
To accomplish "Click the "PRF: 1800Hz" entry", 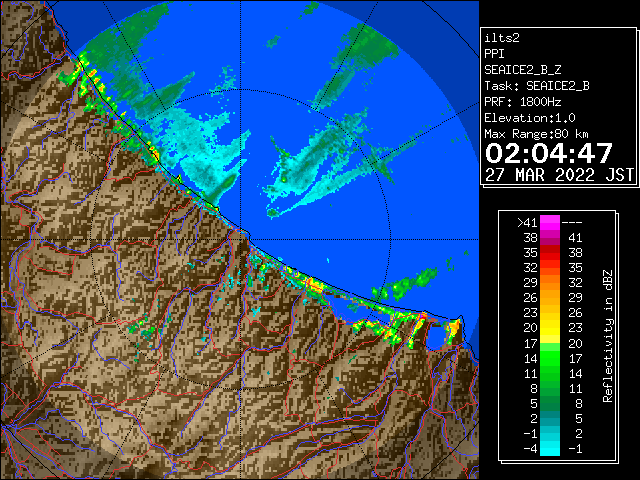I will 522,102.
